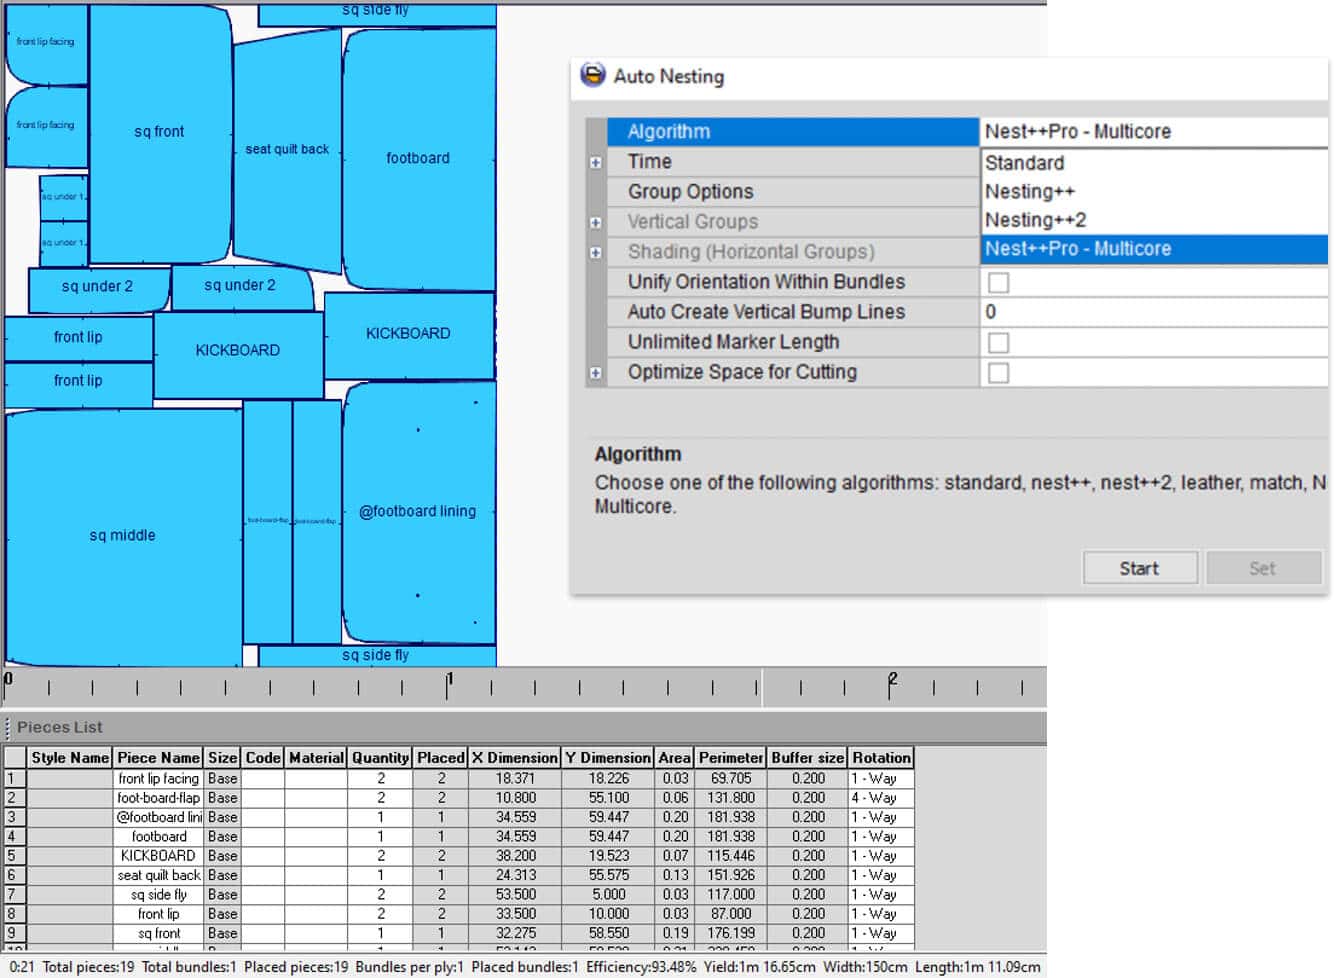Image resolution: width=1334 pixels, height=978 pixels.
Task: Click the seat quilt back piece shape
Action: click(x=287, y=150)
